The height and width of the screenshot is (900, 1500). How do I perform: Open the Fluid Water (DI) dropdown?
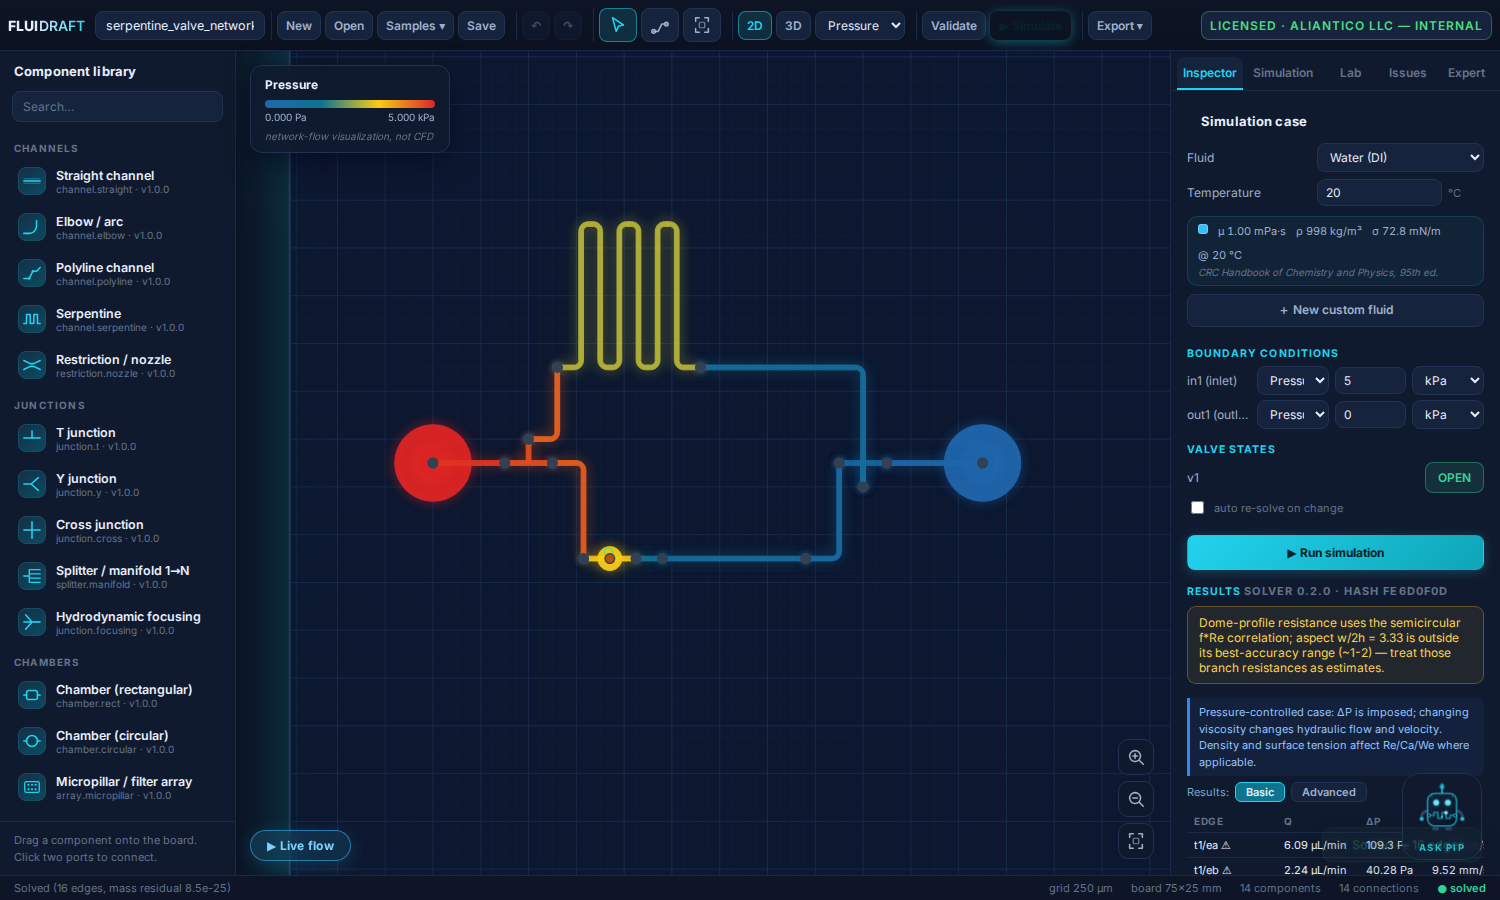point(1400,158)
